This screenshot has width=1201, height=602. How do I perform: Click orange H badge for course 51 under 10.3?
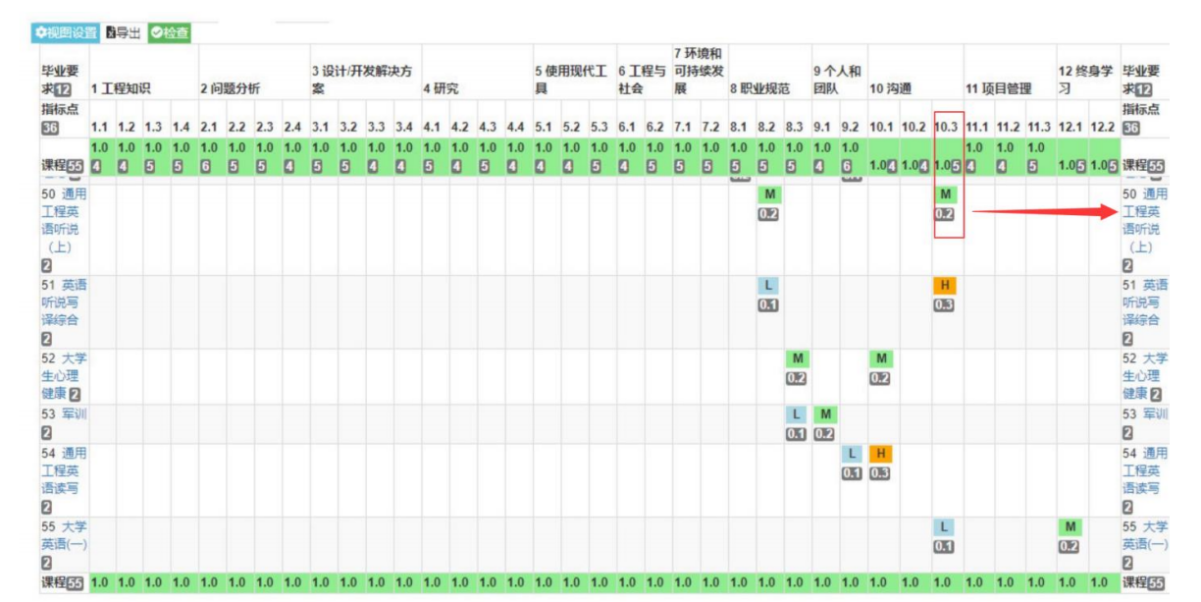coord(945,286)
